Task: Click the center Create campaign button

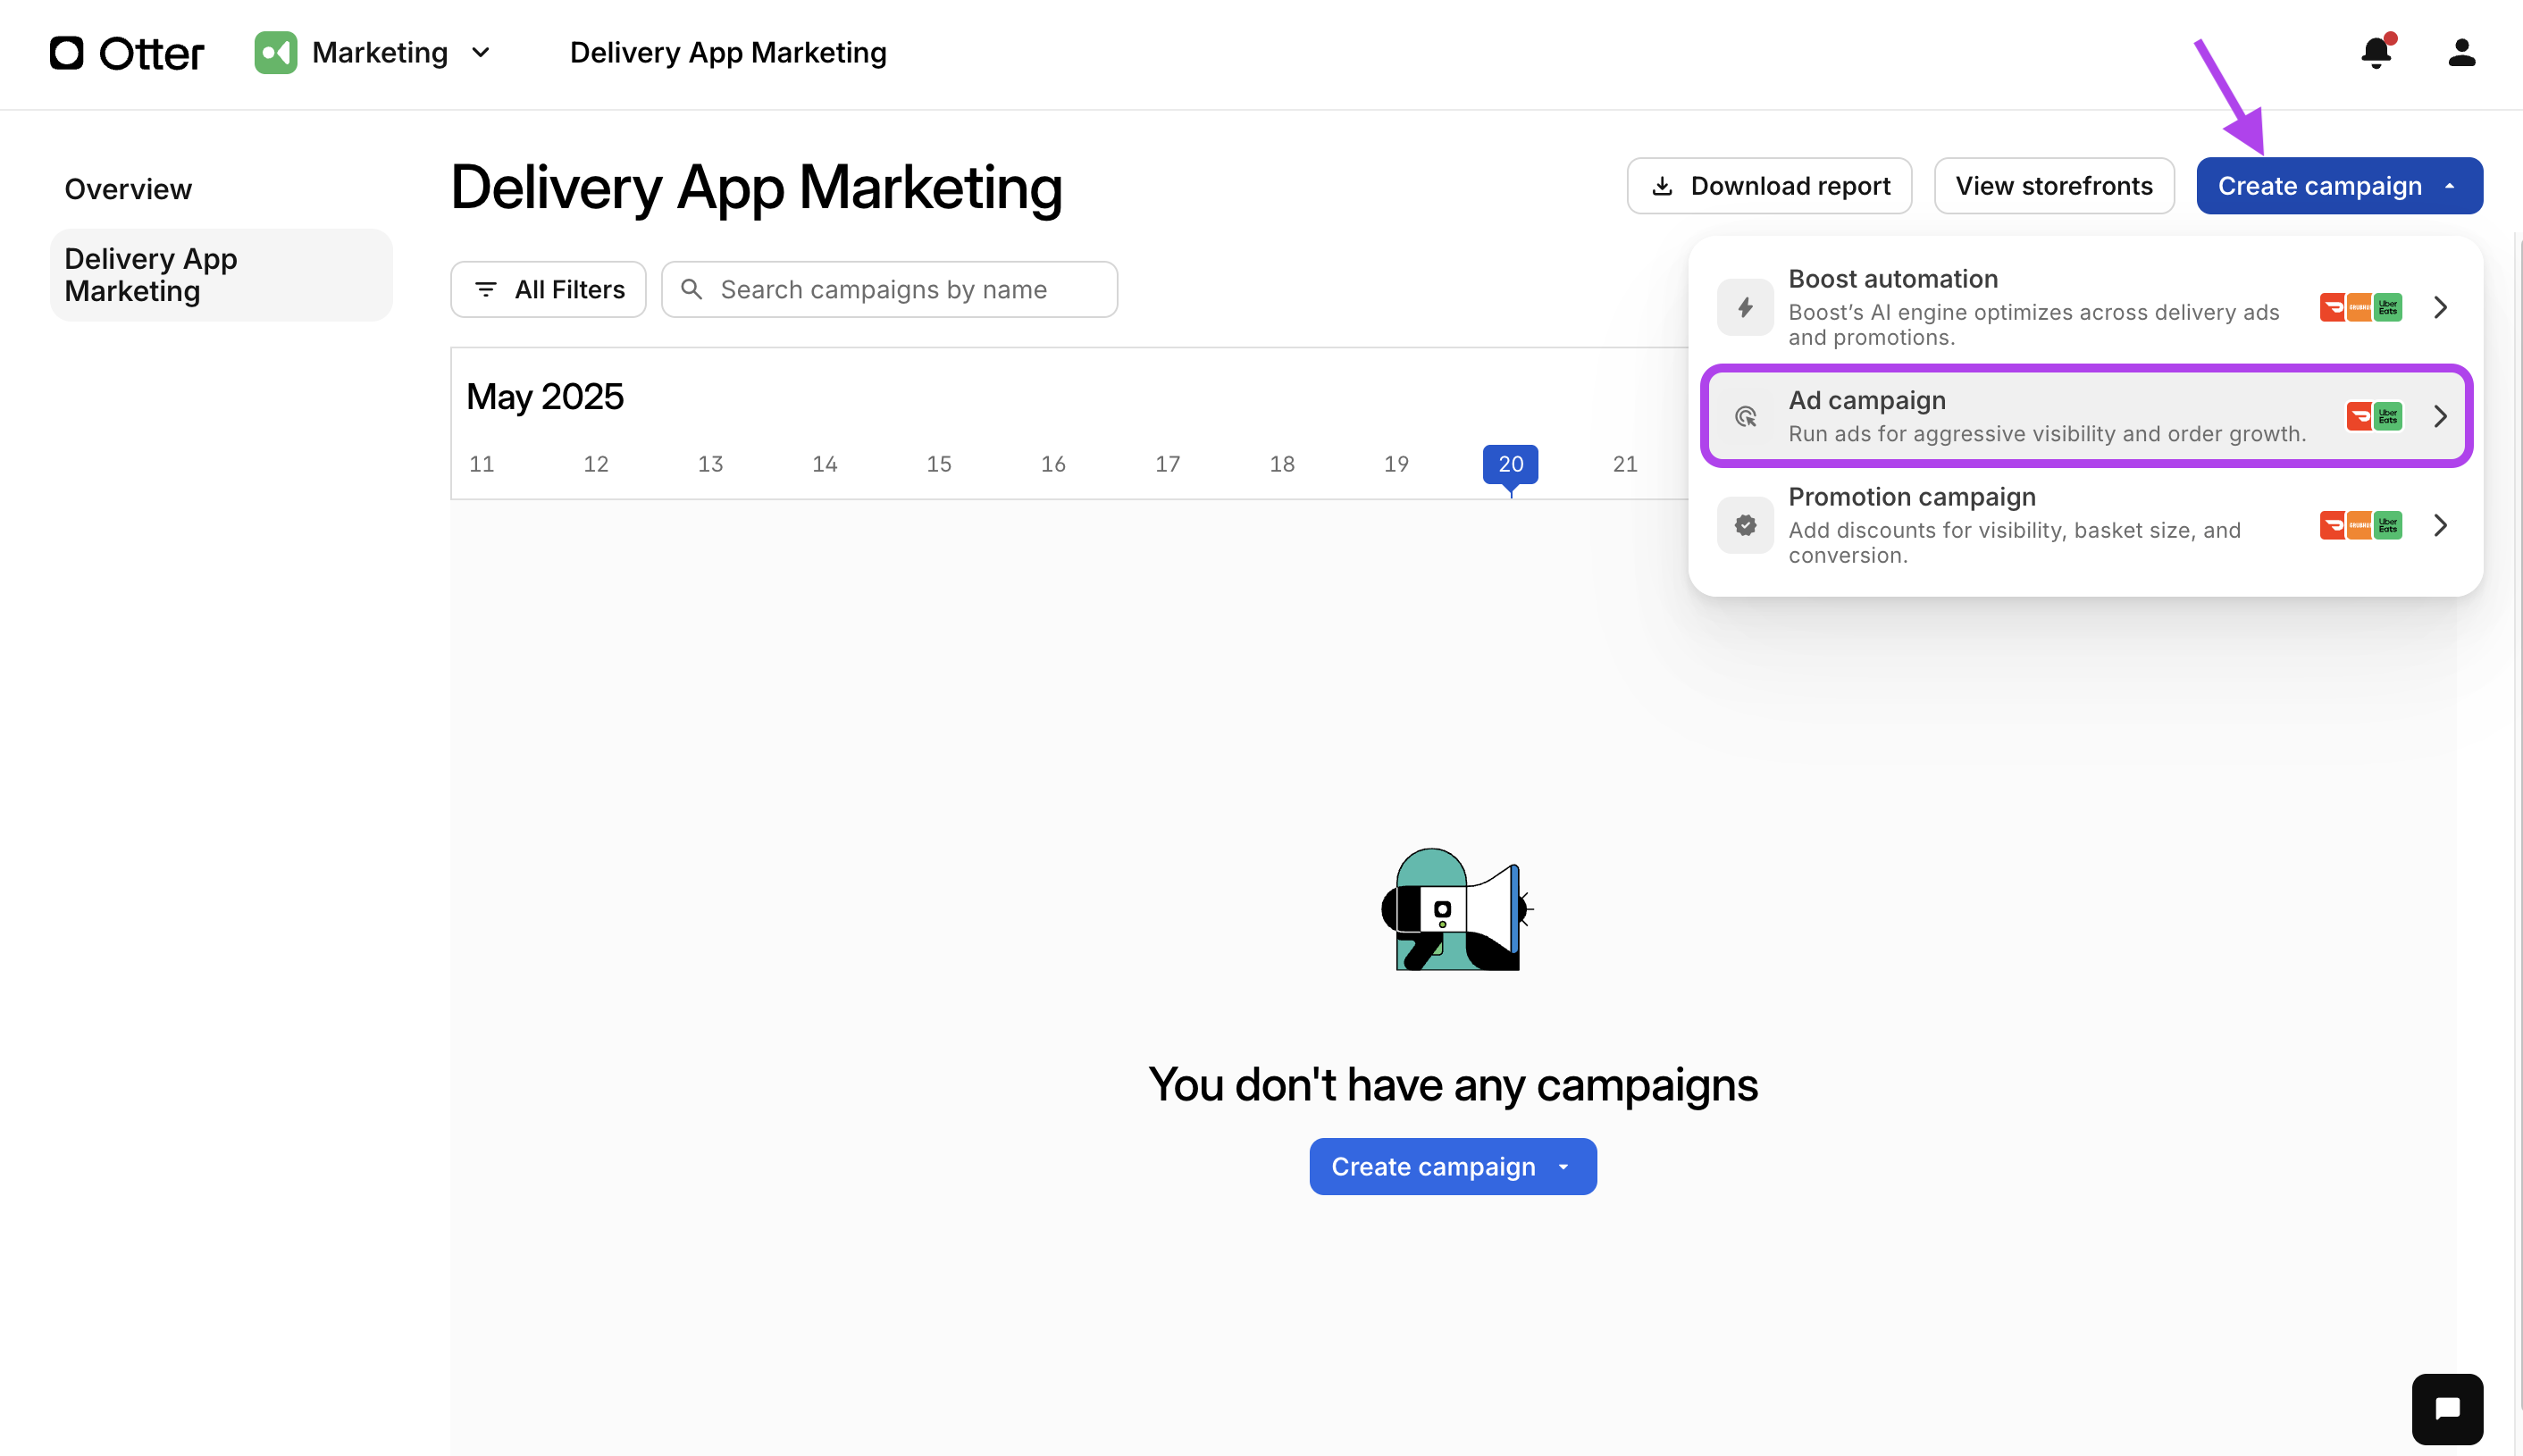Action: pos(1453,1166)
